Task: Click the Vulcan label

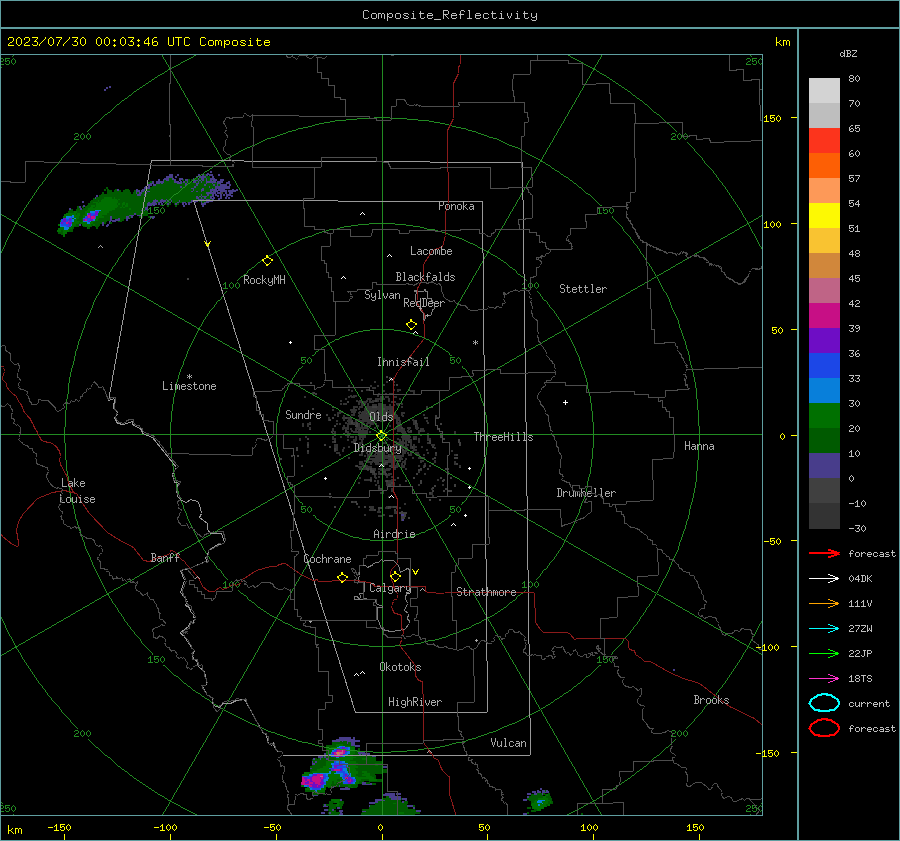Action: (x=509, y=743)
